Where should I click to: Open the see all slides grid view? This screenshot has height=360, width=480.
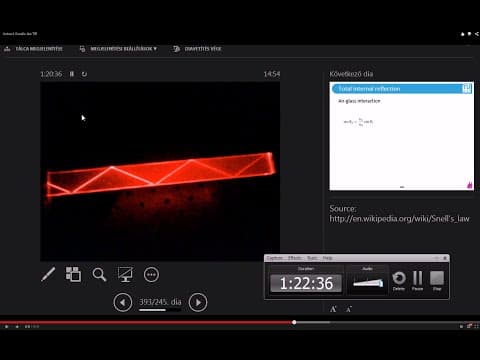[x=73, y=274]
